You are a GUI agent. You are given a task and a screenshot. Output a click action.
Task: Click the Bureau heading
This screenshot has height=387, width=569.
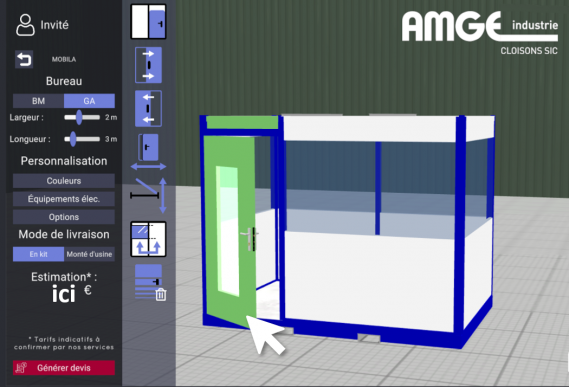[64, 81]
